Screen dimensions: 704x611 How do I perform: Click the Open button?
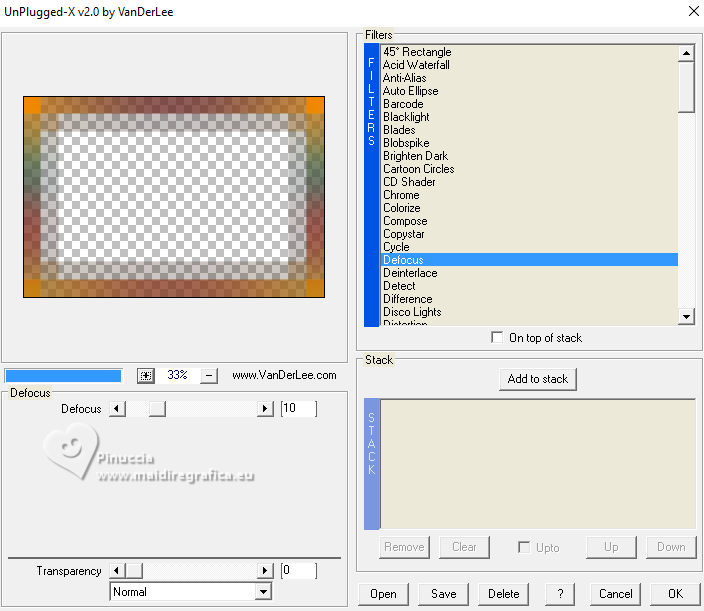tap(383, 594)
